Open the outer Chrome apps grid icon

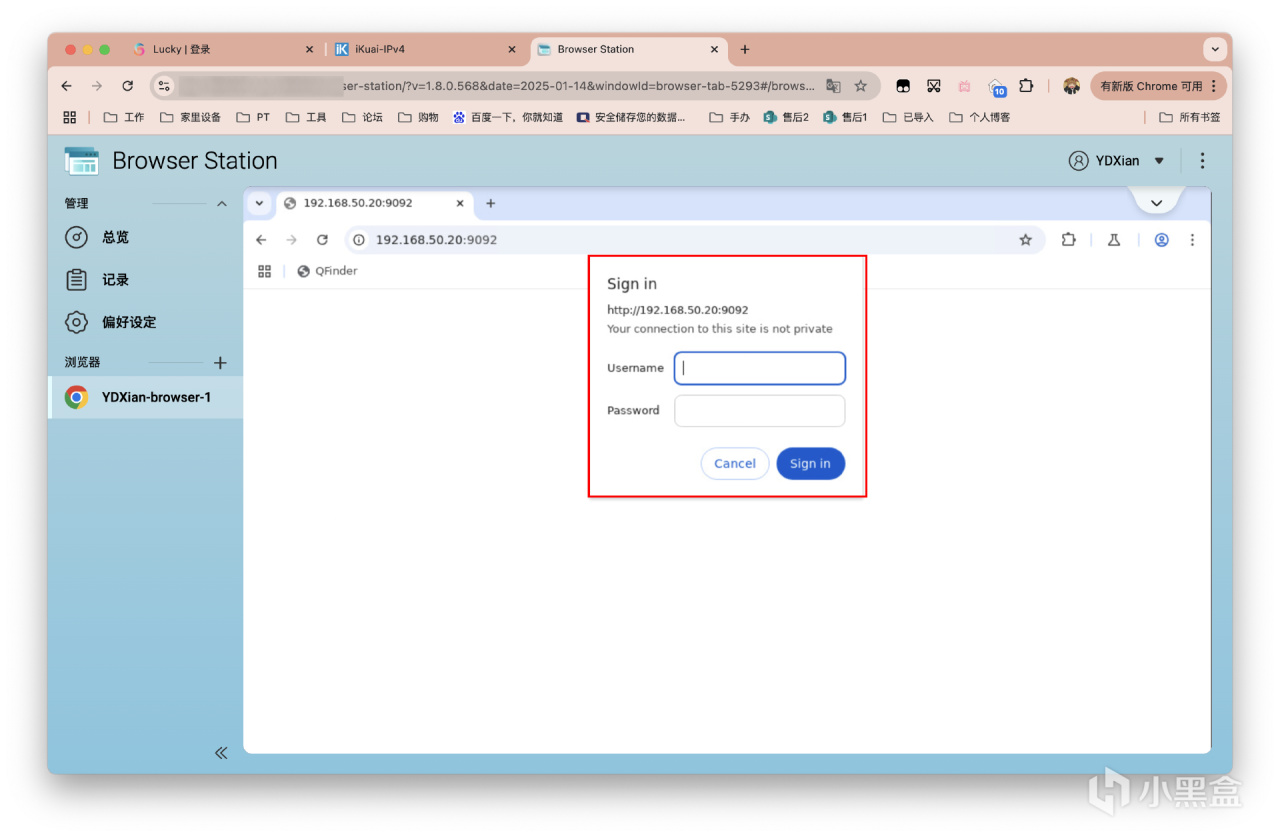tap(70, 117)
